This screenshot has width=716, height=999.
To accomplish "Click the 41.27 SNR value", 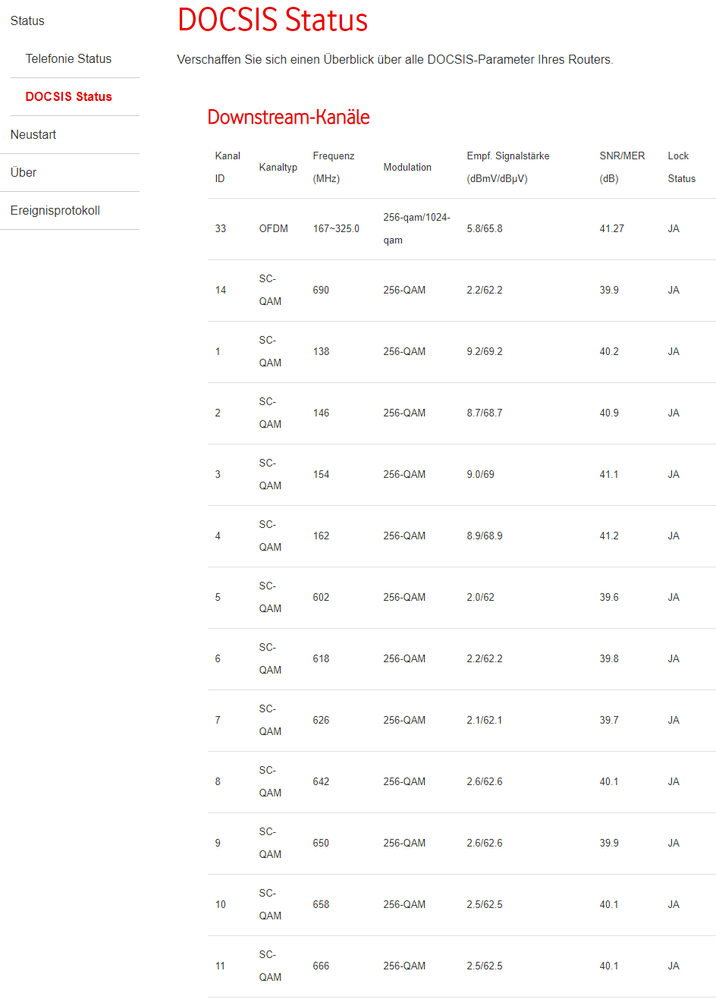I will coord(612,229).
